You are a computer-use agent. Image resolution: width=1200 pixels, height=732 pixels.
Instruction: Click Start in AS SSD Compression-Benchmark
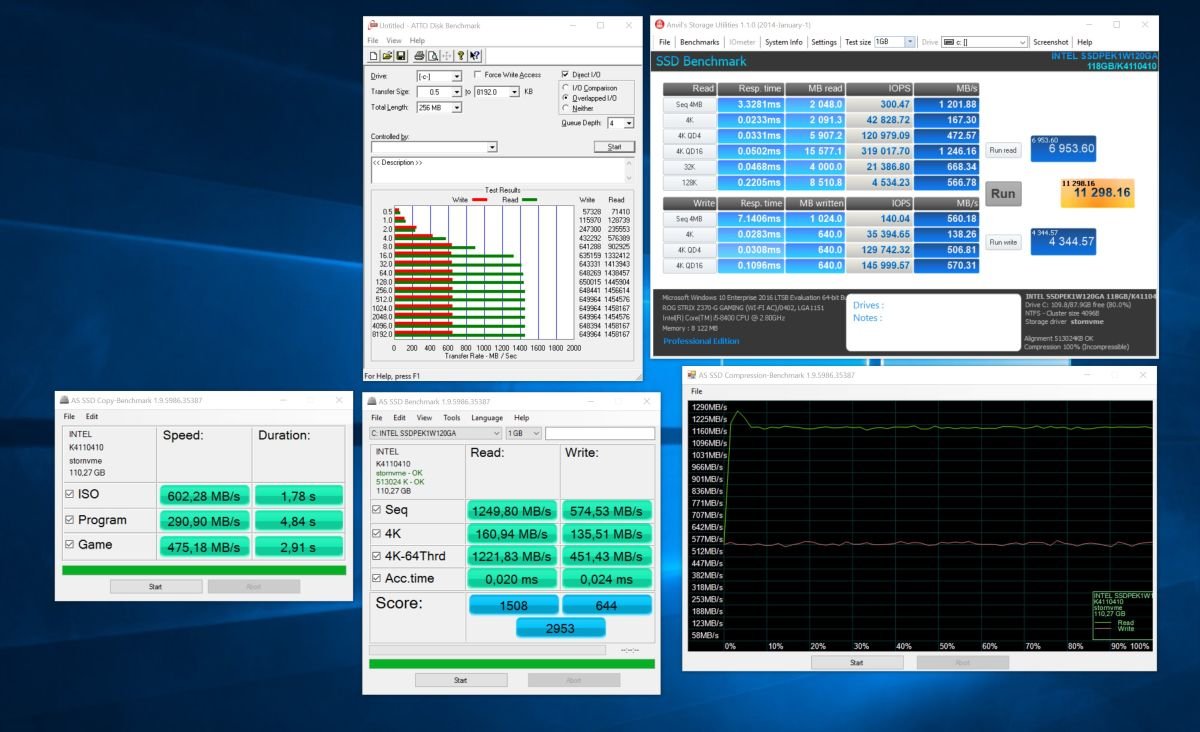856,662
